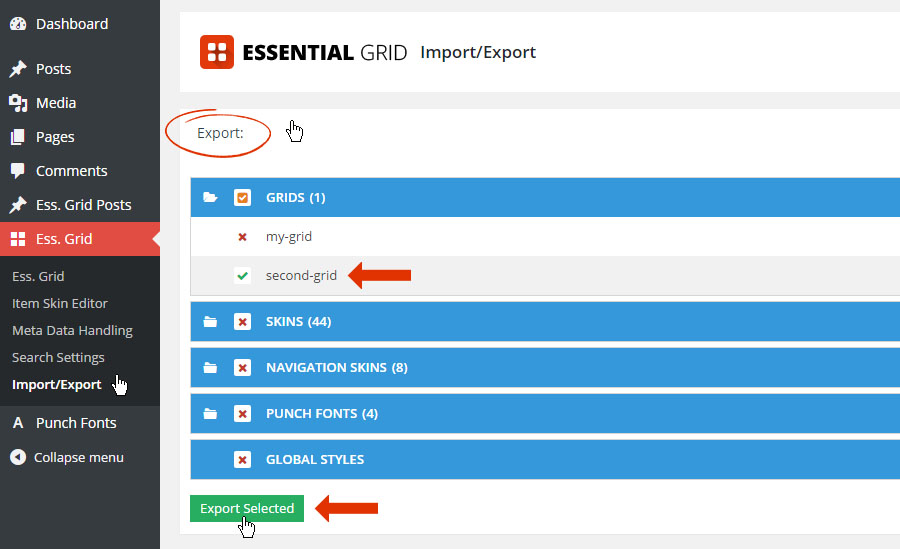Viewport: 900px width, 549px height.
Task: Click PUNCH FONTS (4) header text
Action: point(322,413)
